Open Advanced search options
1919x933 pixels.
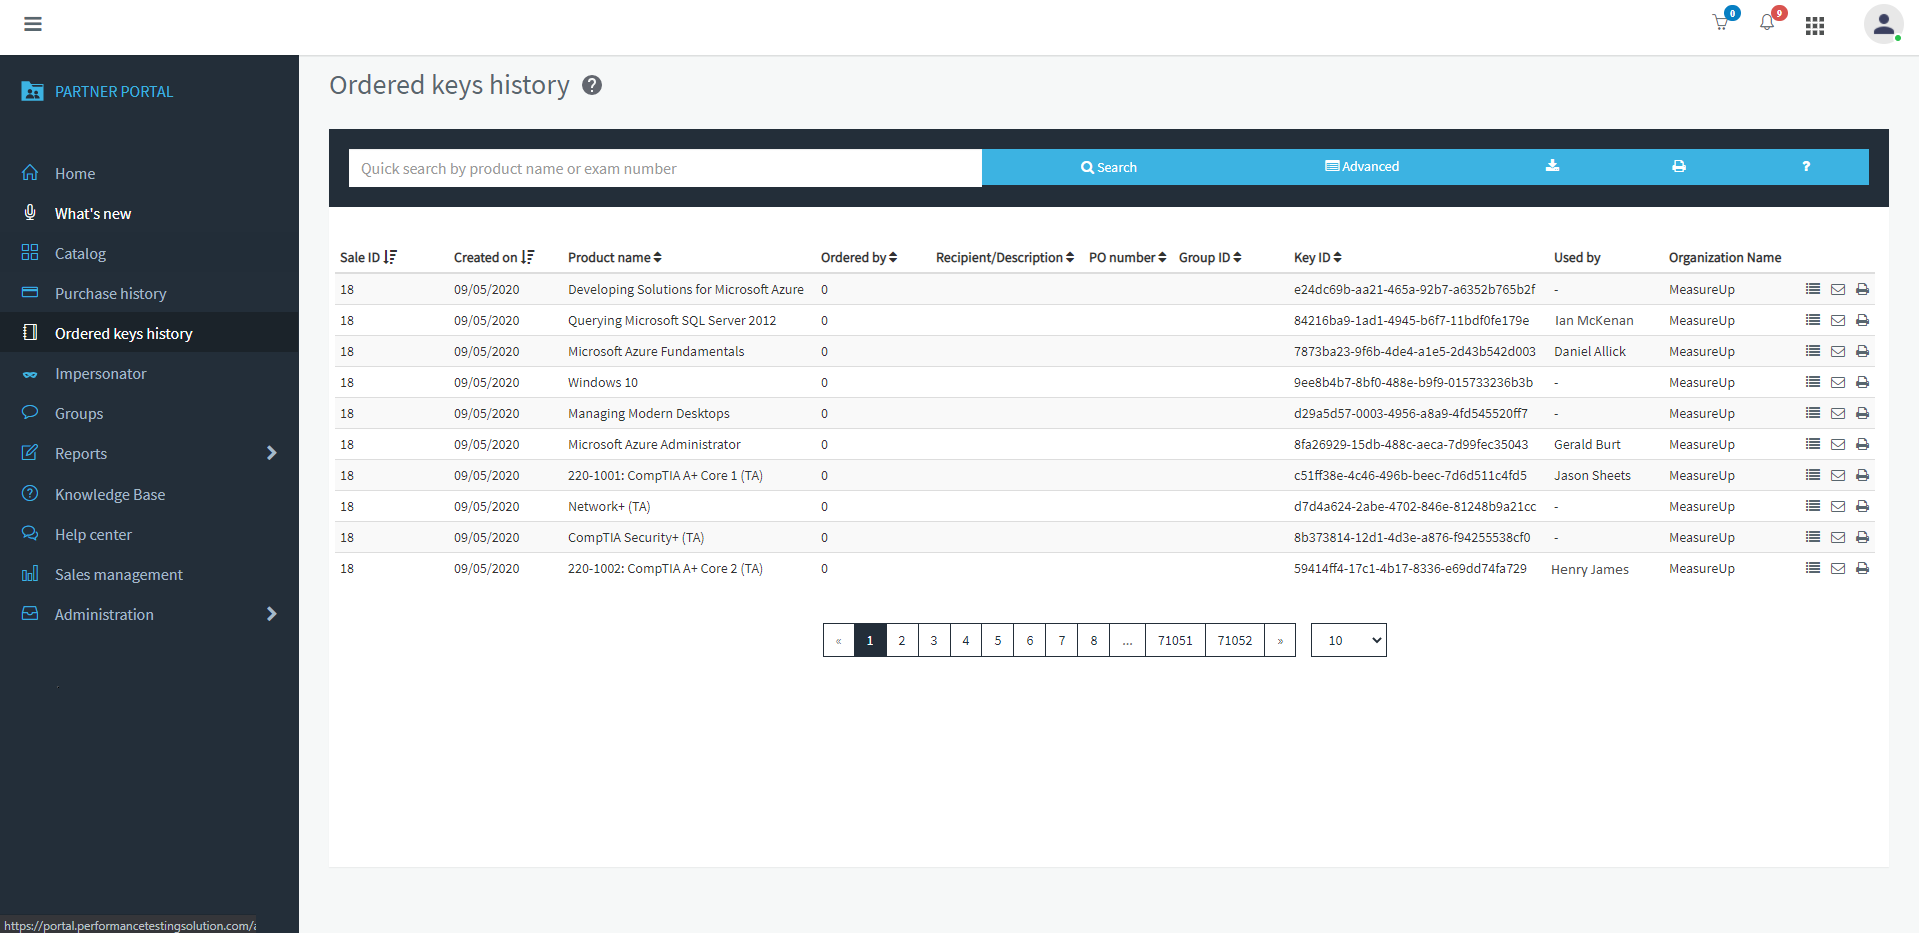click(x=1362, y=167)
